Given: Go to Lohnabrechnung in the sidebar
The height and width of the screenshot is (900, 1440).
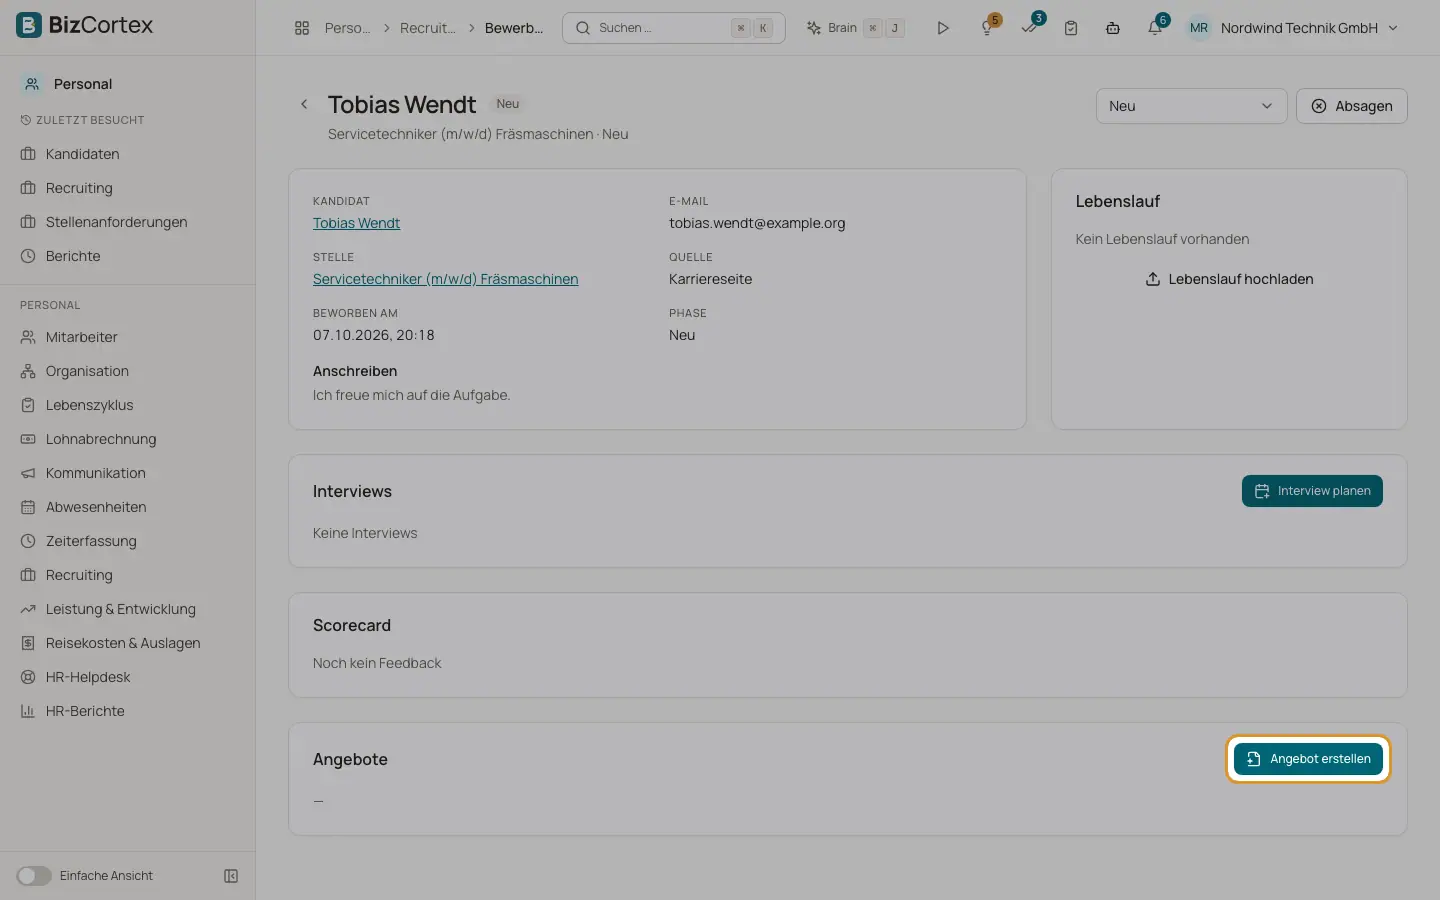Looking at the screenshot, I should click(101, 439).
